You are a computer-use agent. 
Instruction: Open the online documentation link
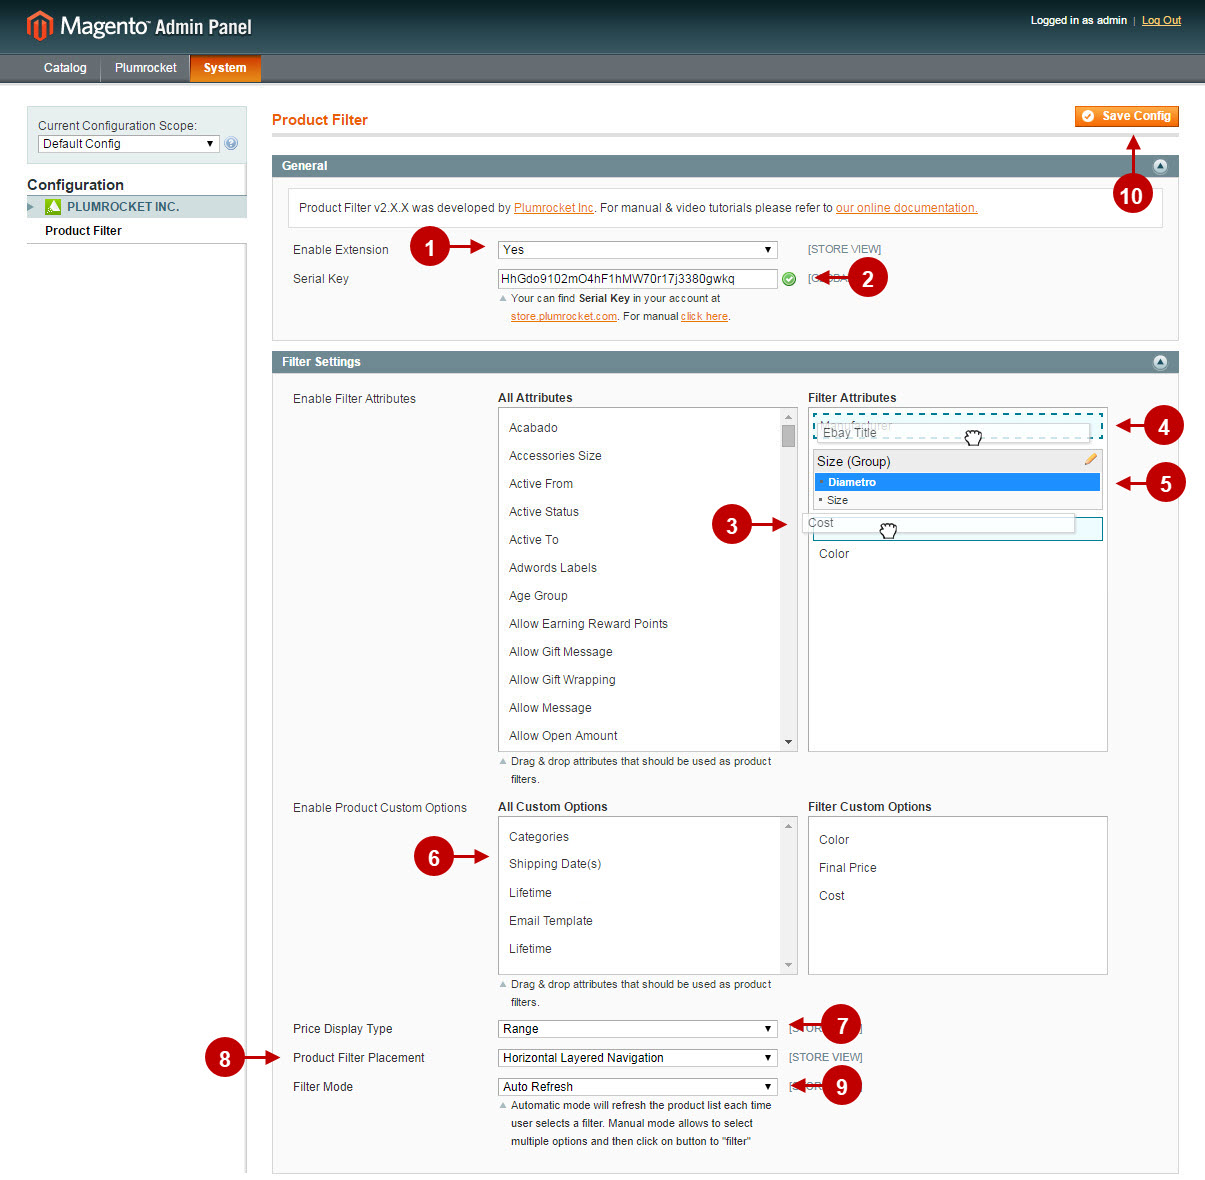[x=906, y=208]
